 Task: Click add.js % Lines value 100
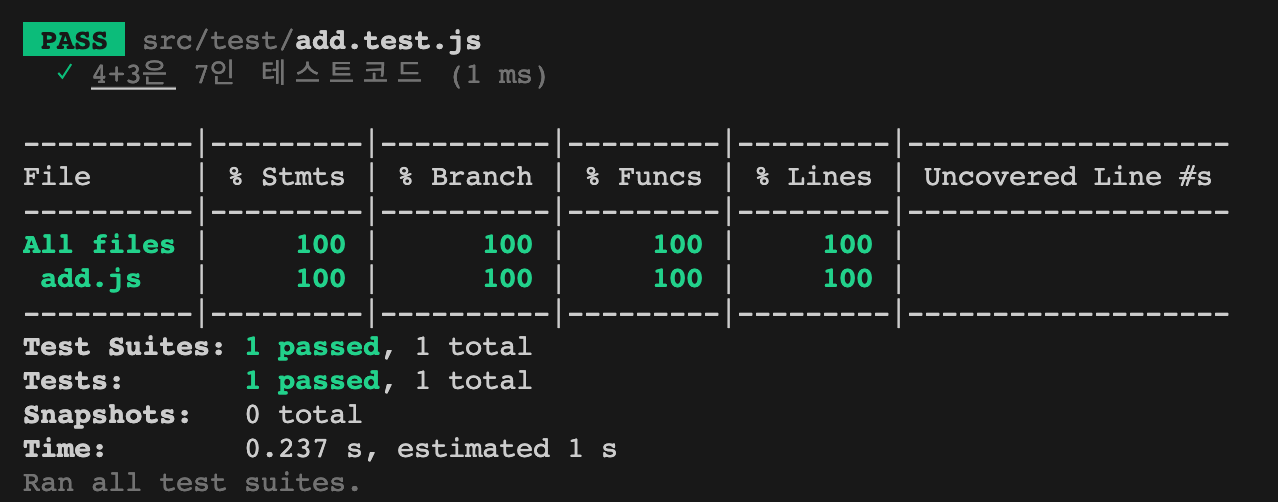[847, 279]
